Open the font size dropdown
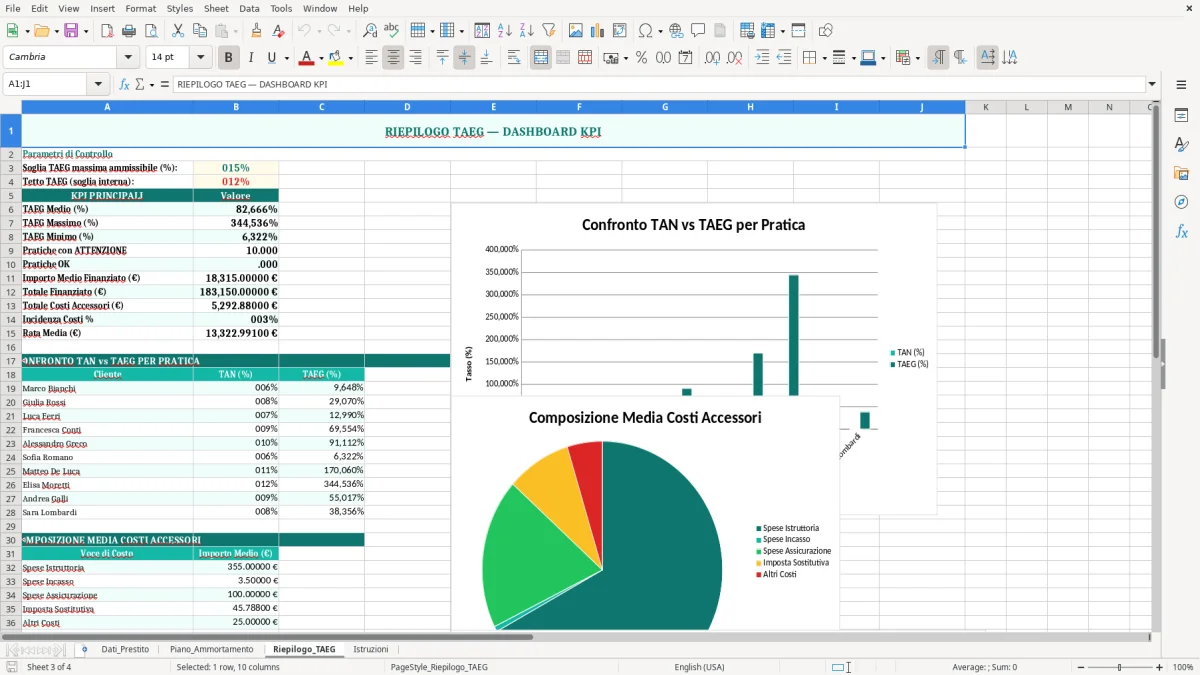The width and height of the screenshot is (1200, 675). pos(200,58)
